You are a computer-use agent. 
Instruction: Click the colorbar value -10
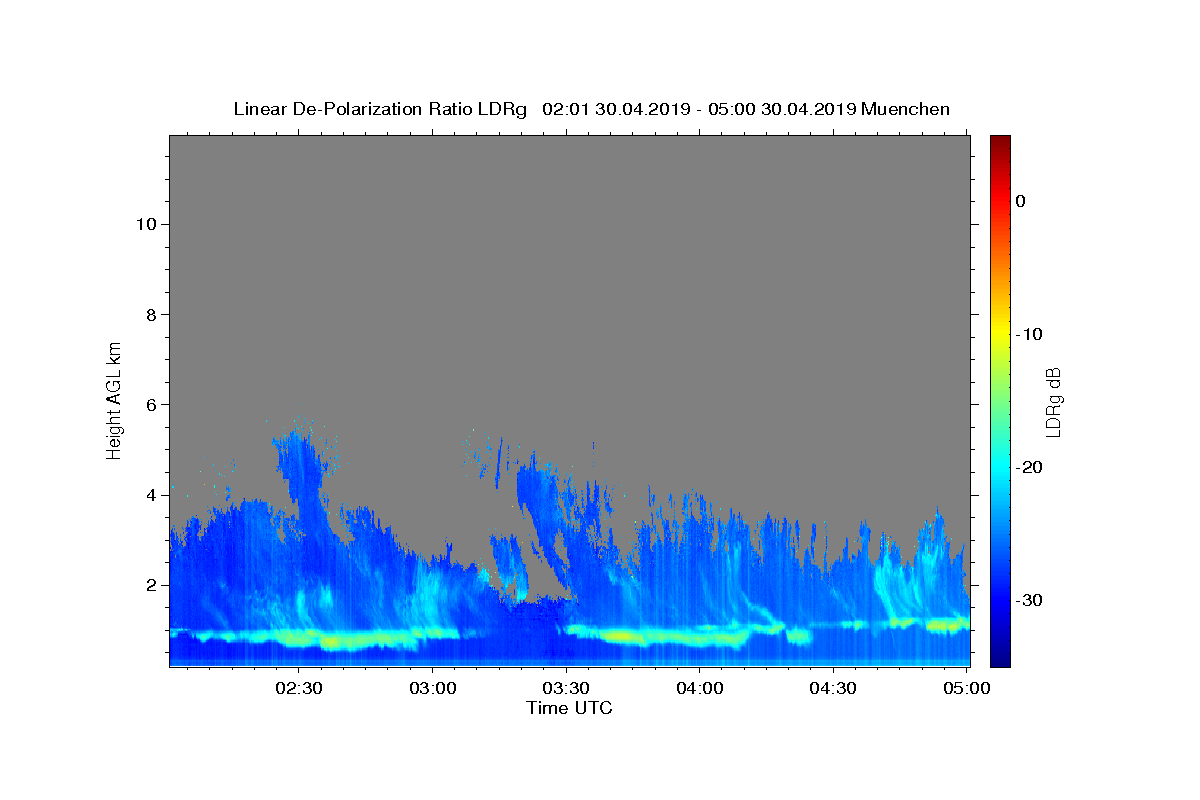click(1029, 334)
